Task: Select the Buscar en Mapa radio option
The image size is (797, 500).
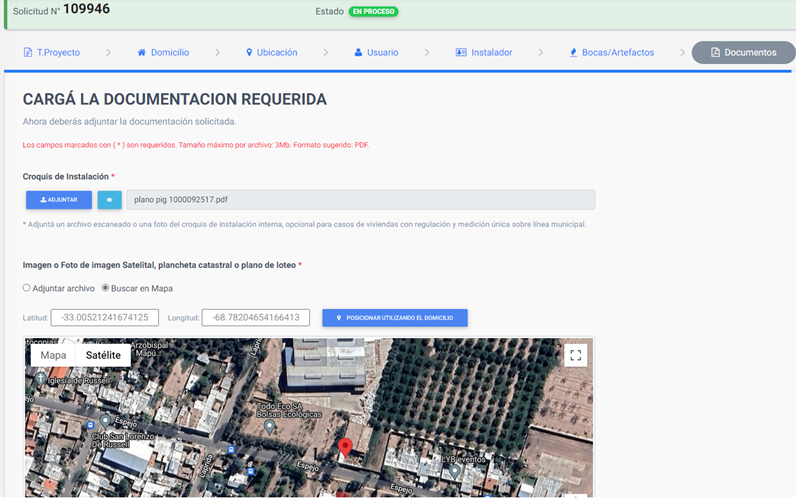Action: 105,288
